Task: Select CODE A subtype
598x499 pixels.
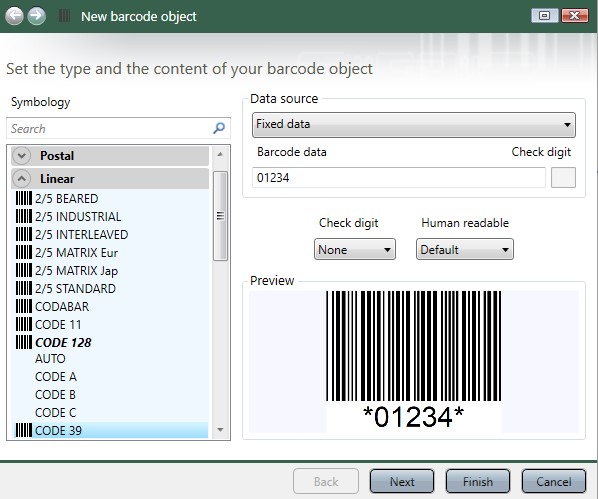Action: point(56,377)
